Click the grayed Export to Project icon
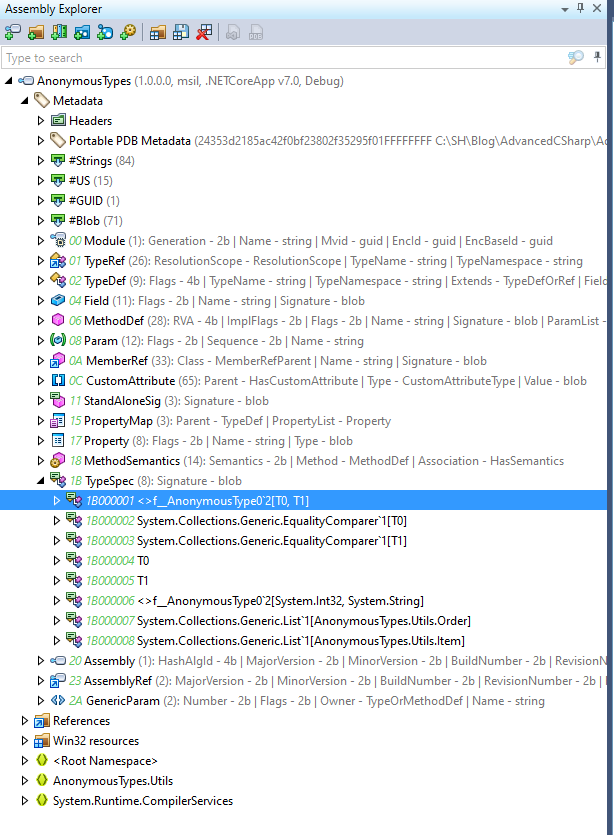The width and height of the screenshot is (614, 835). [233, 32]
